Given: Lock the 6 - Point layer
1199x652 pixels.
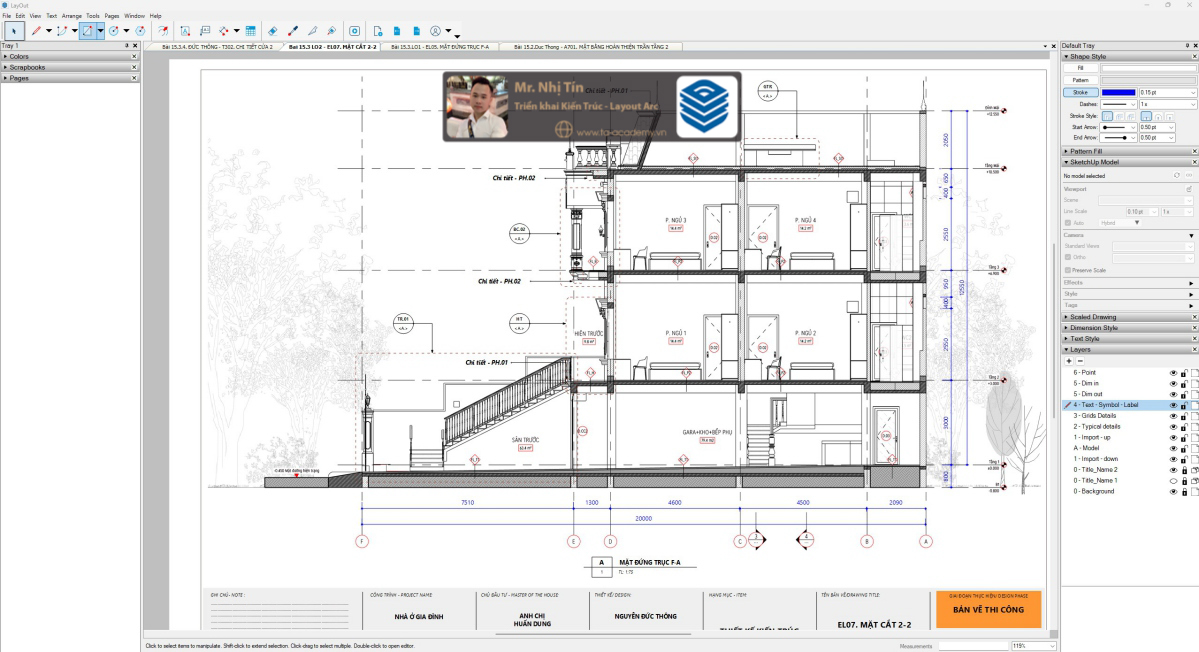Looking at the screenshot, I should click(x=1184, y=373).
